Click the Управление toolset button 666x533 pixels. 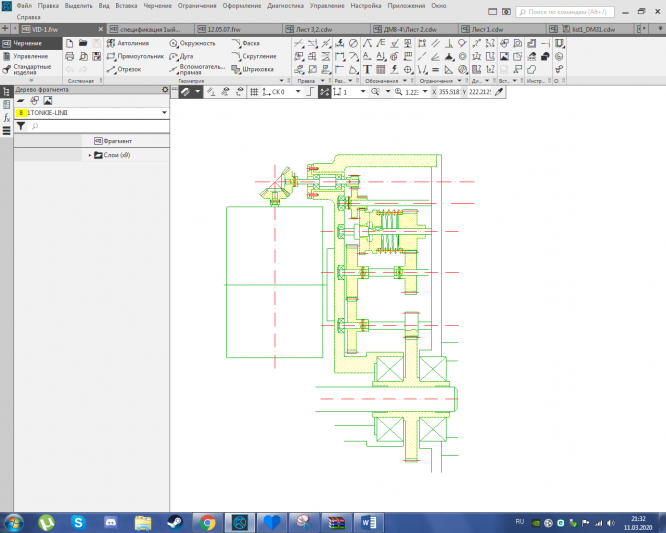pos(28,56)
